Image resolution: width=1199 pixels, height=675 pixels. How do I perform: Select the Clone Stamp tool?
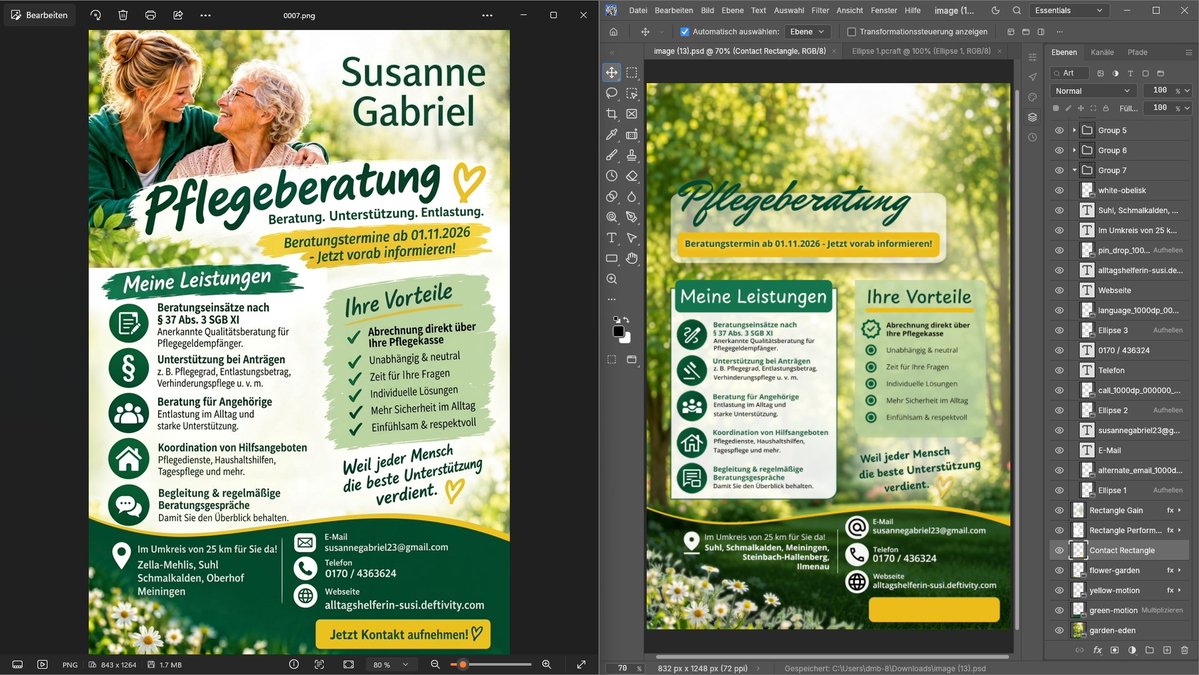[632, 155]
